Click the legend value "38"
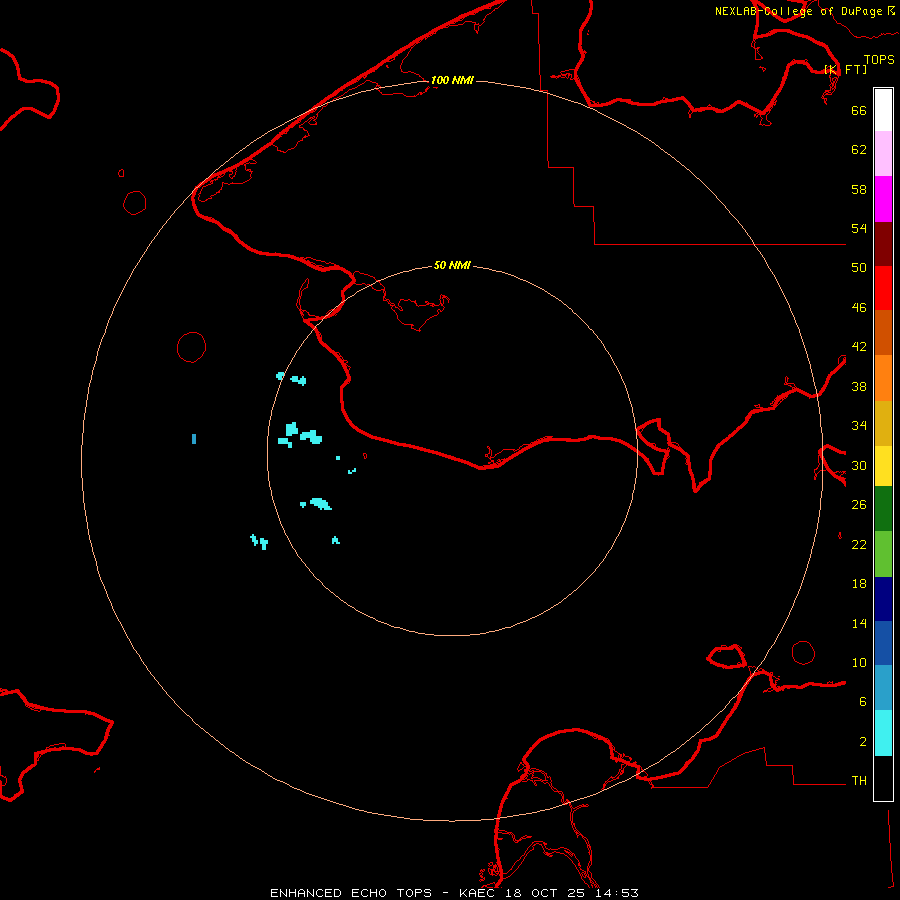The height and width of the screenshot is (900, 900). pos(859,386)
